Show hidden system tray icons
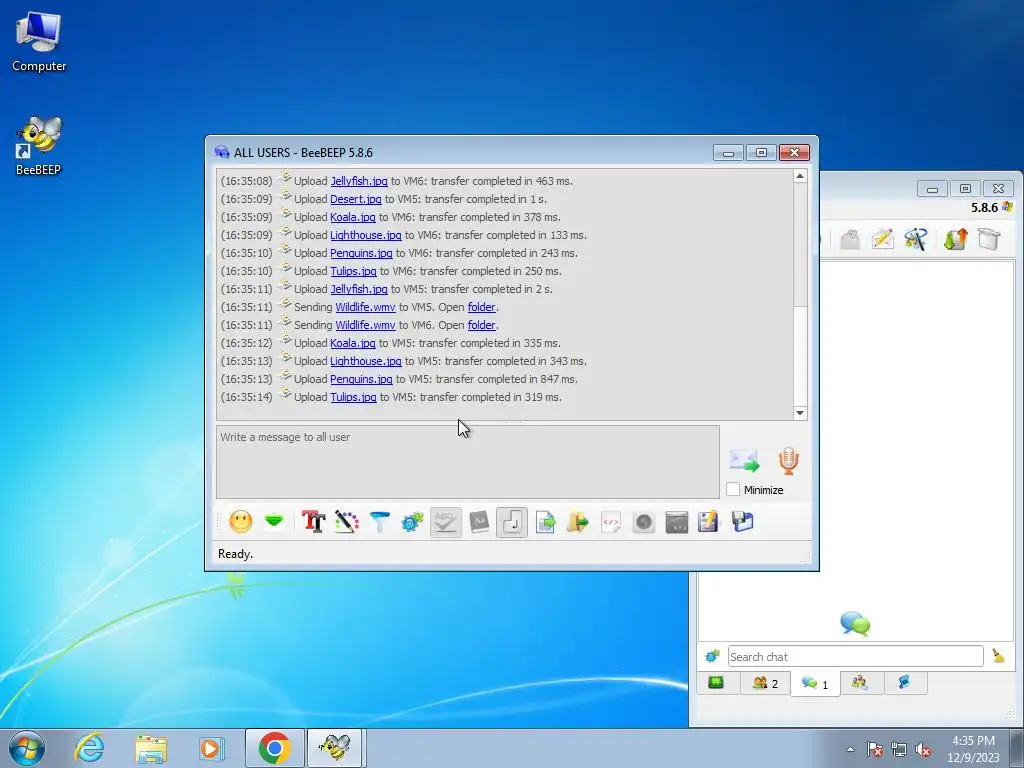Image resolution: width=1024 pixels, height=768 pixels. (x=850, y=749)
